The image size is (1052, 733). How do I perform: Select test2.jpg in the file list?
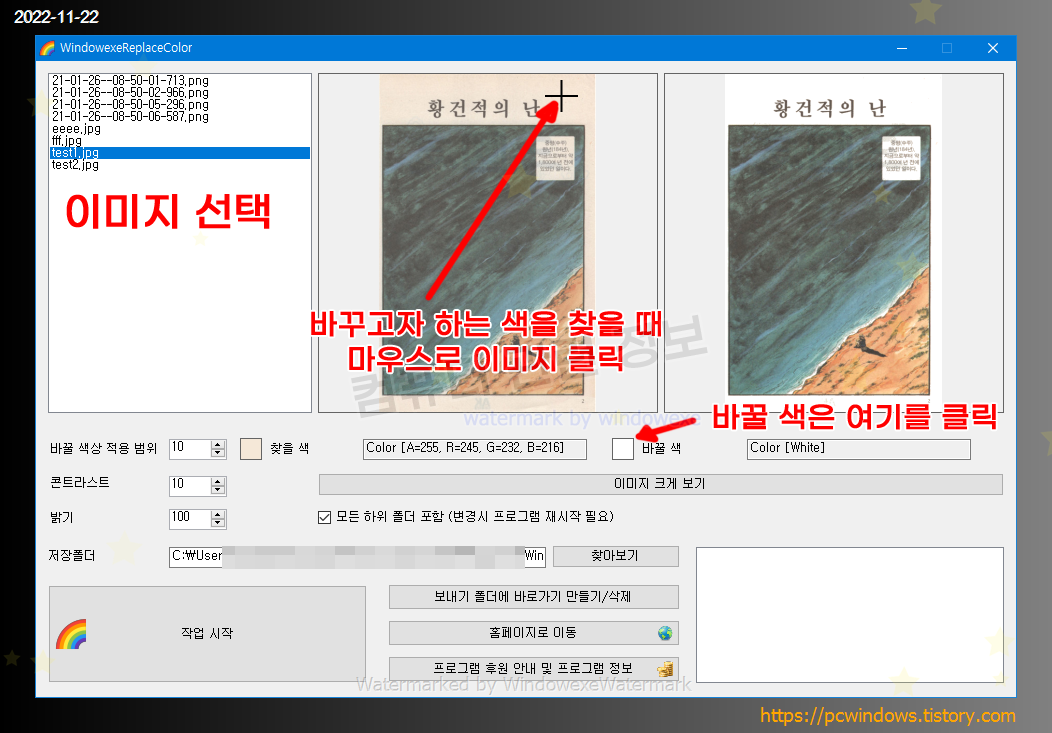coord(75,165)
